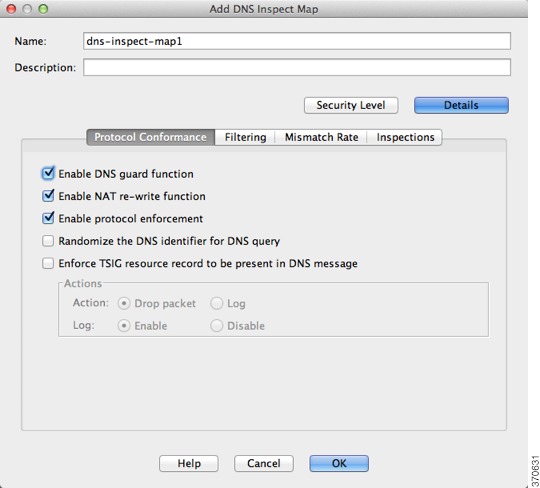Switch to the Filtering tab
540x488 pixels.
(x=245, y=137)
